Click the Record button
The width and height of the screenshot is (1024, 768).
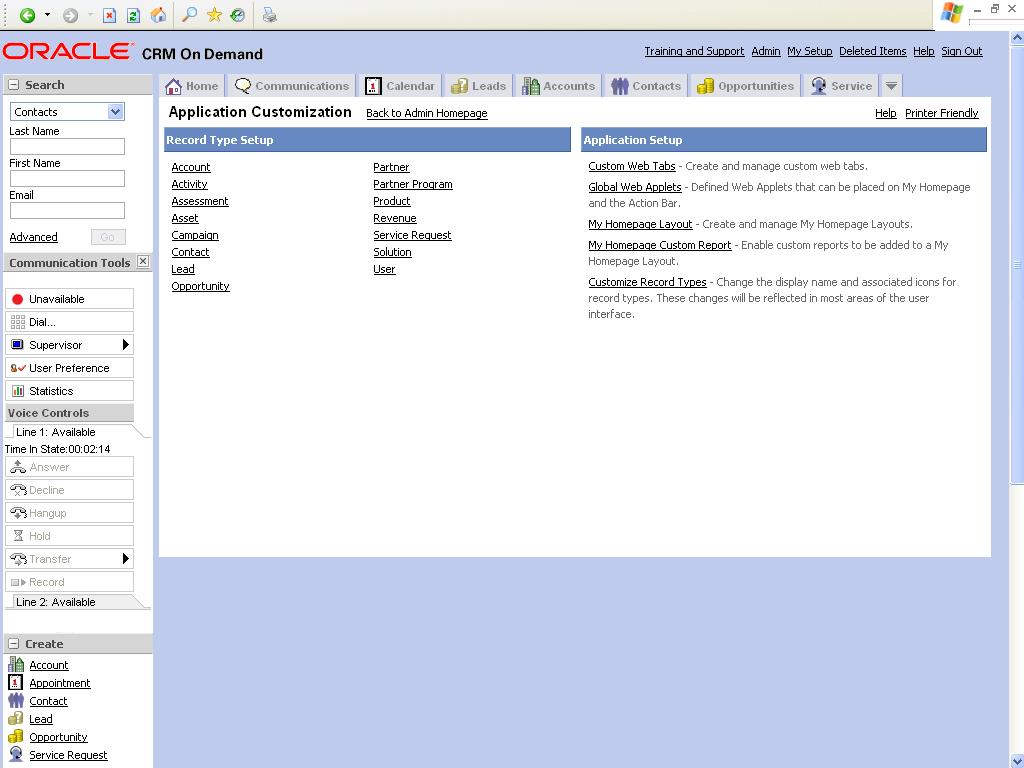pyautogui.click(x=69, y=582)
